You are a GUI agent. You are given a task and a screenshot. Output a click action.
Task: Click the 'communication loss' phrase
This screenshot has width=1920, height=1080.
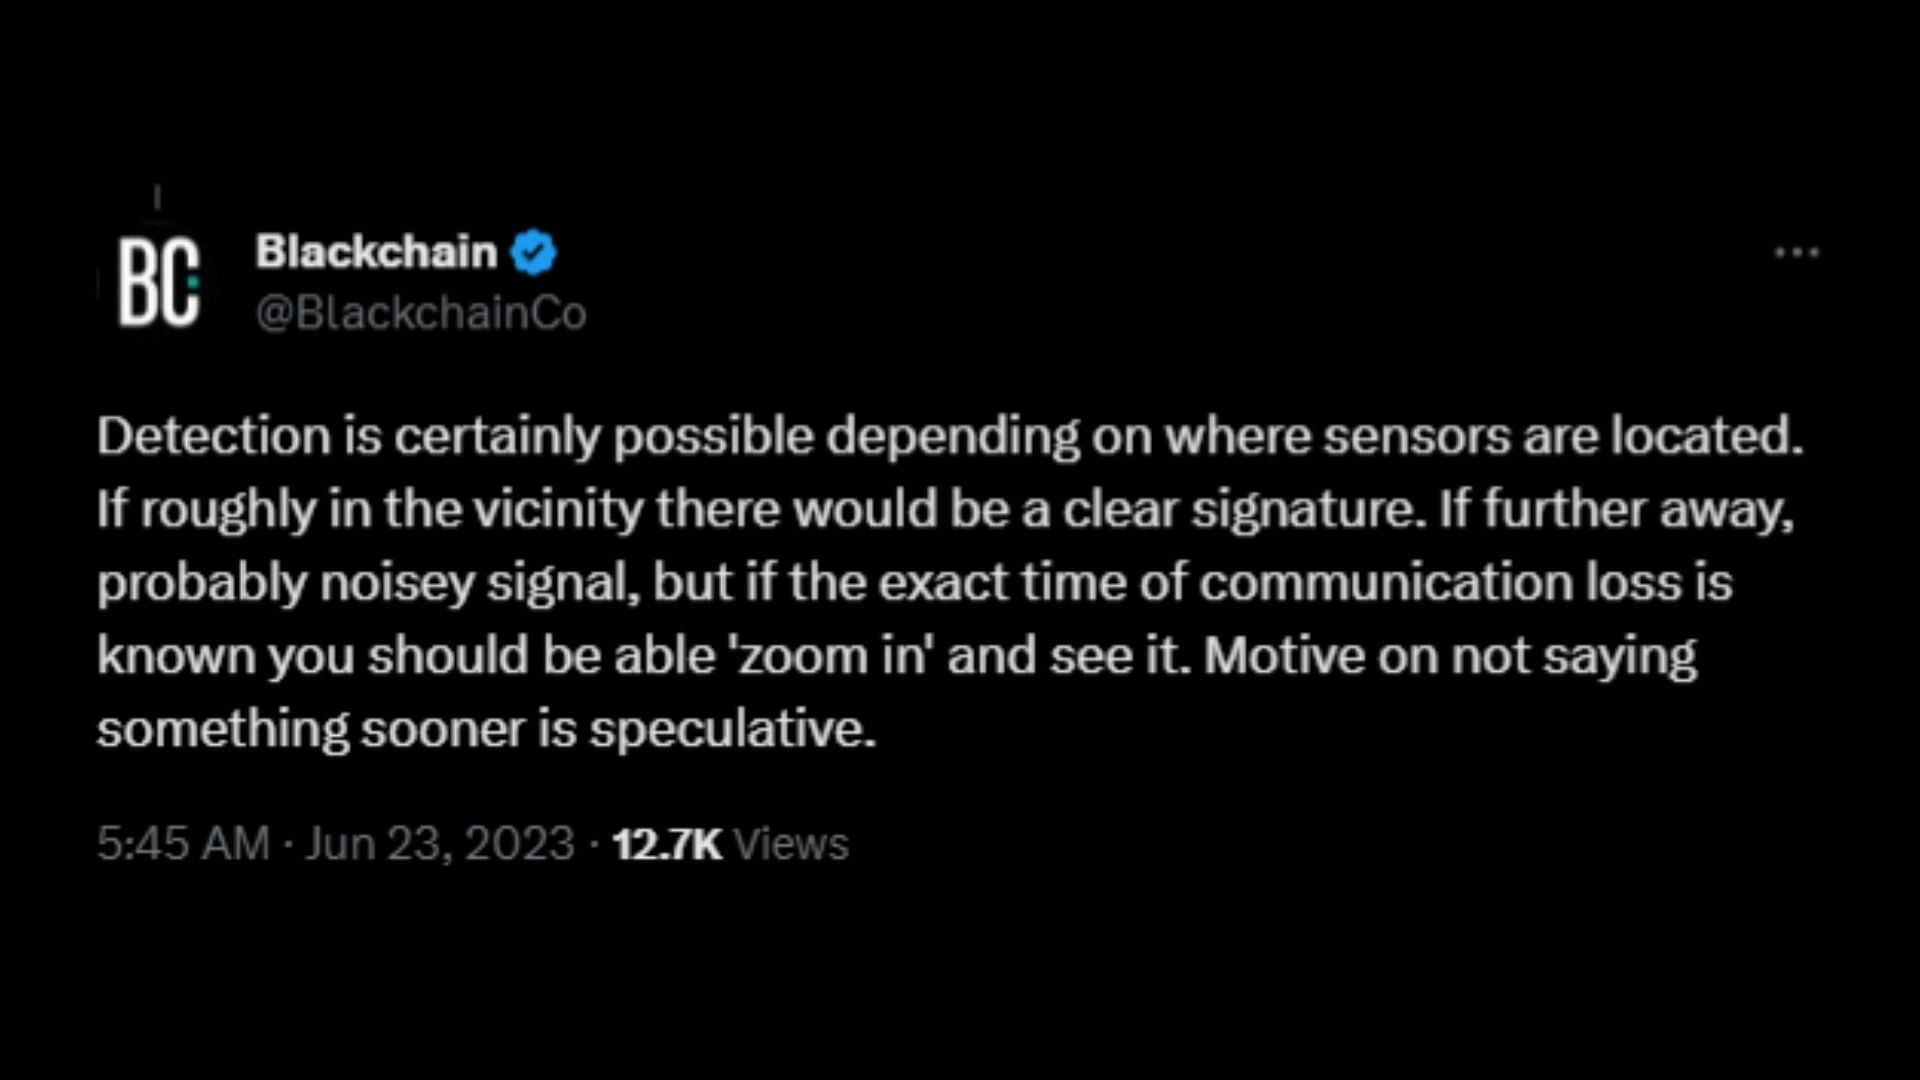click(1441, 582)
